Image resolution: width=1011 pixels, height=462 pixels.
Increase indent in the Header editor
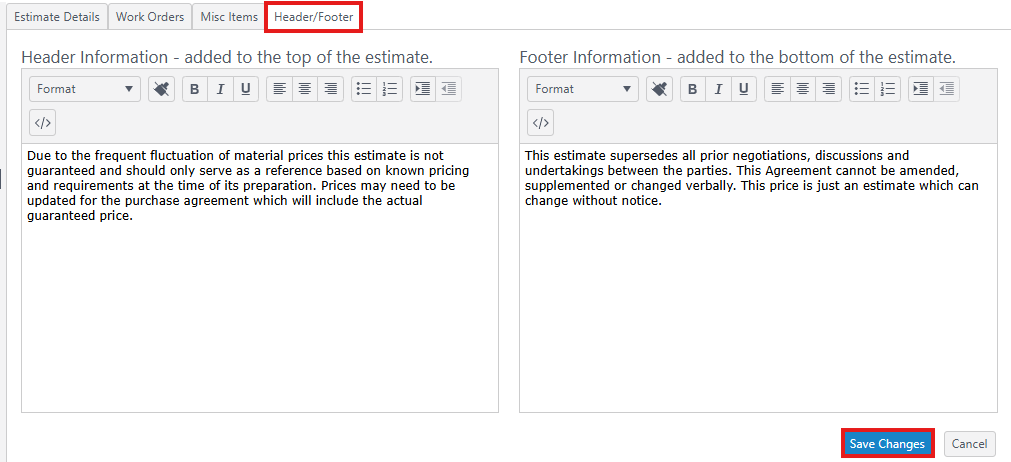tap(423, 89)
